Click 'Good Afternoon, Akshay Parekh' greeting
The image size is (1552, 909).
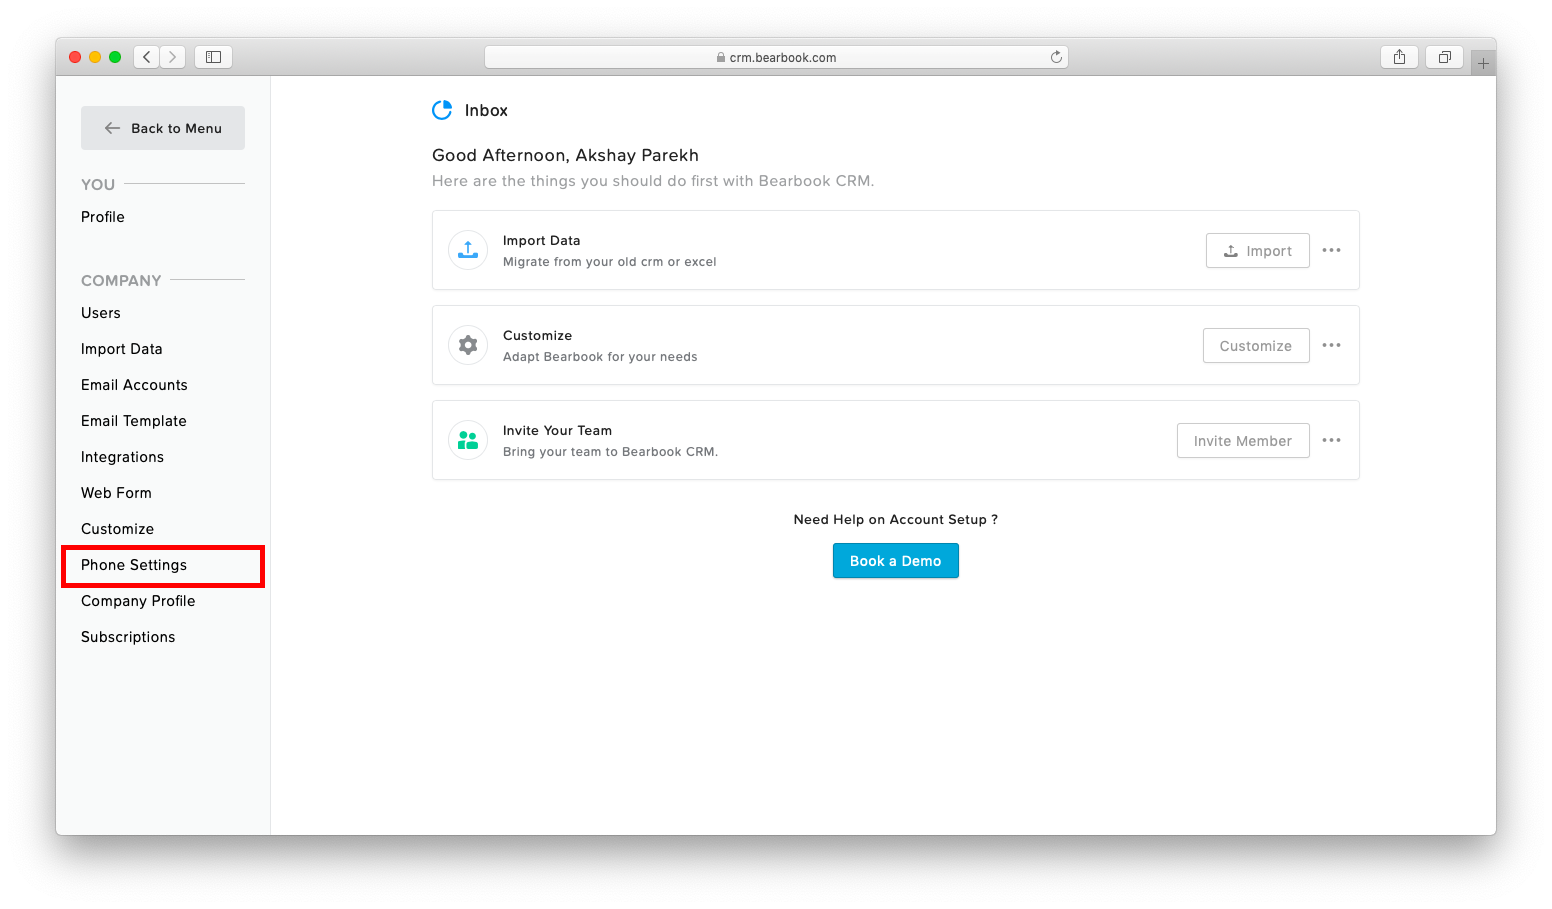(565, 155)
